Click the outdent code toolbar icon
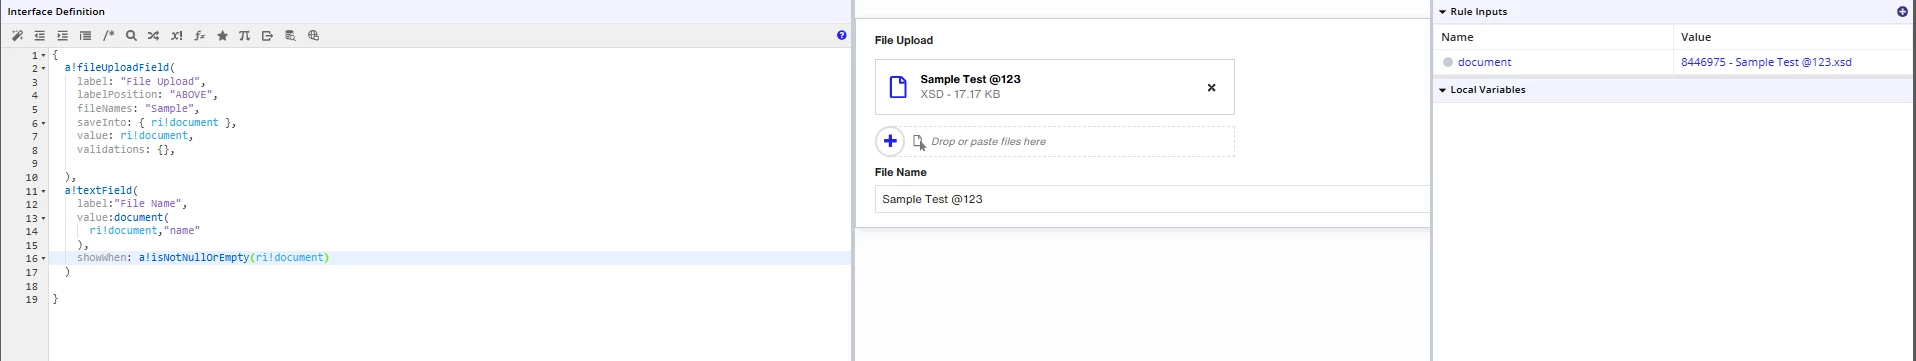 [x=40, y=36]
